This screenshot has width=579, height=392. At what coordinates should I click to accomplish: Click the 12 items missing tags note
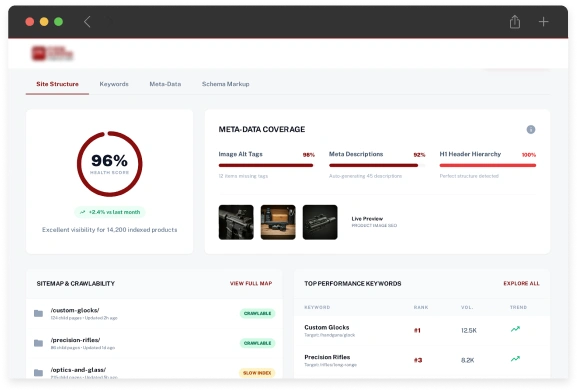point(243,176)
